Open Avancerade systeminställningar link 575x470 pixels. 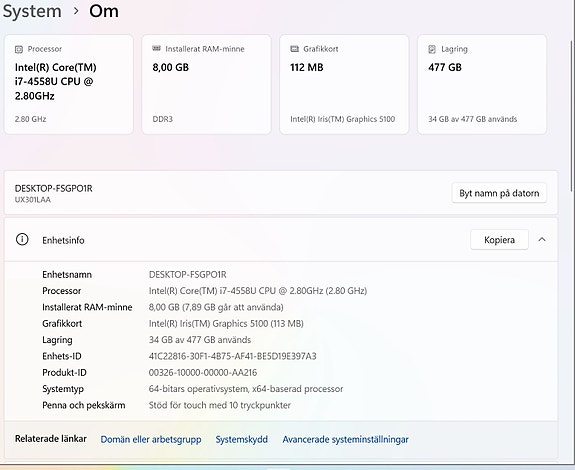click(345, 439)
